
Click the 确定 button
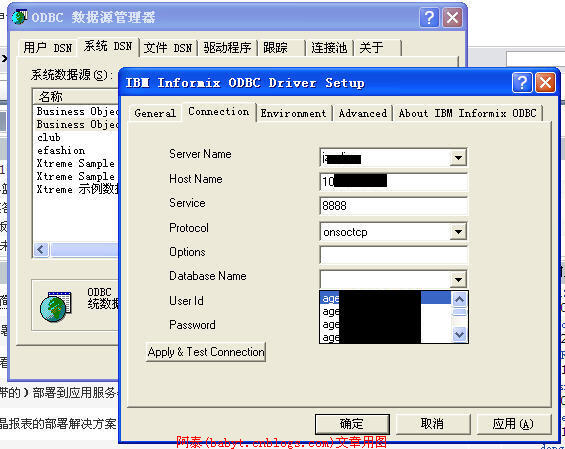[x=352, y=424]
